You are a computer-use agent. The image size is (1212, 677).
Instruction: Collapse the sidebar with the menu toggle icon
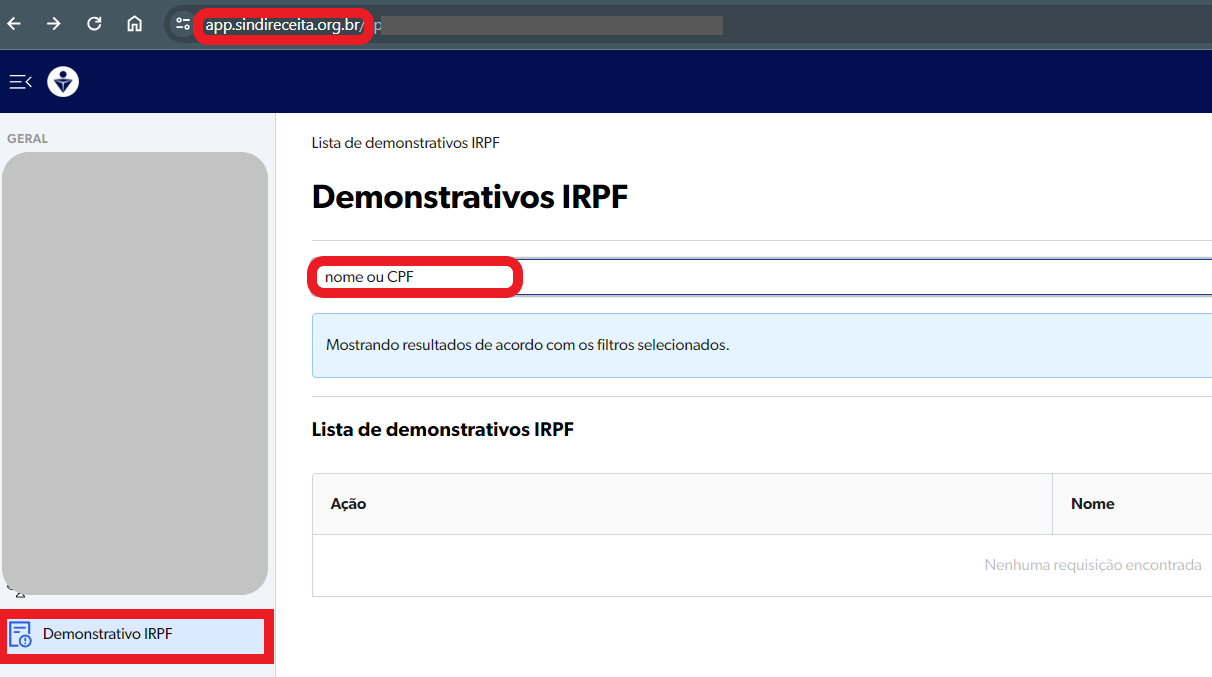point(20,82)
